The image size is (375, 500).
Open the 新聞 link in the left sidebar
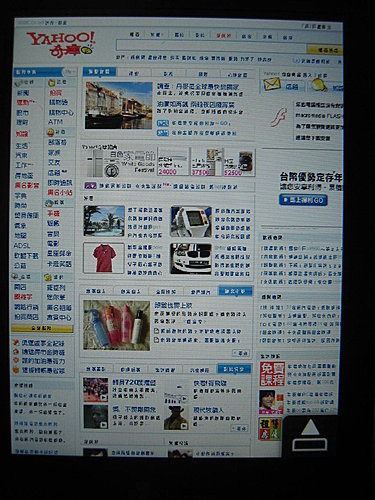[x=23, y=93]
